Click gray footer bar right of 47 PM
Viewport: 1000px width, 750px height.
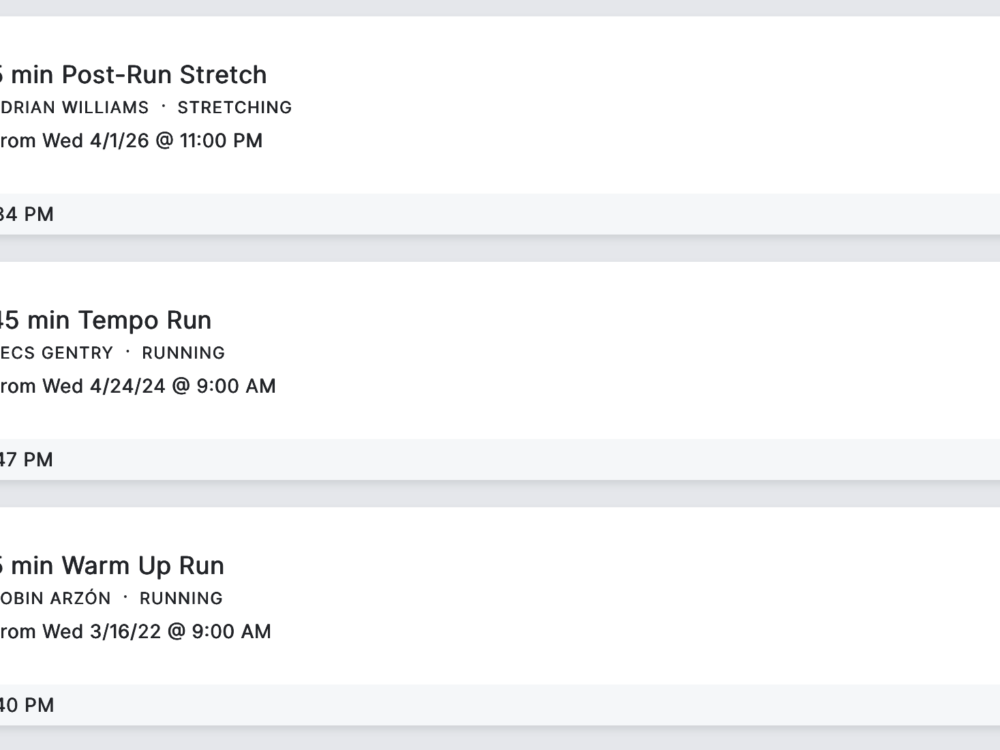coord(550,460)
